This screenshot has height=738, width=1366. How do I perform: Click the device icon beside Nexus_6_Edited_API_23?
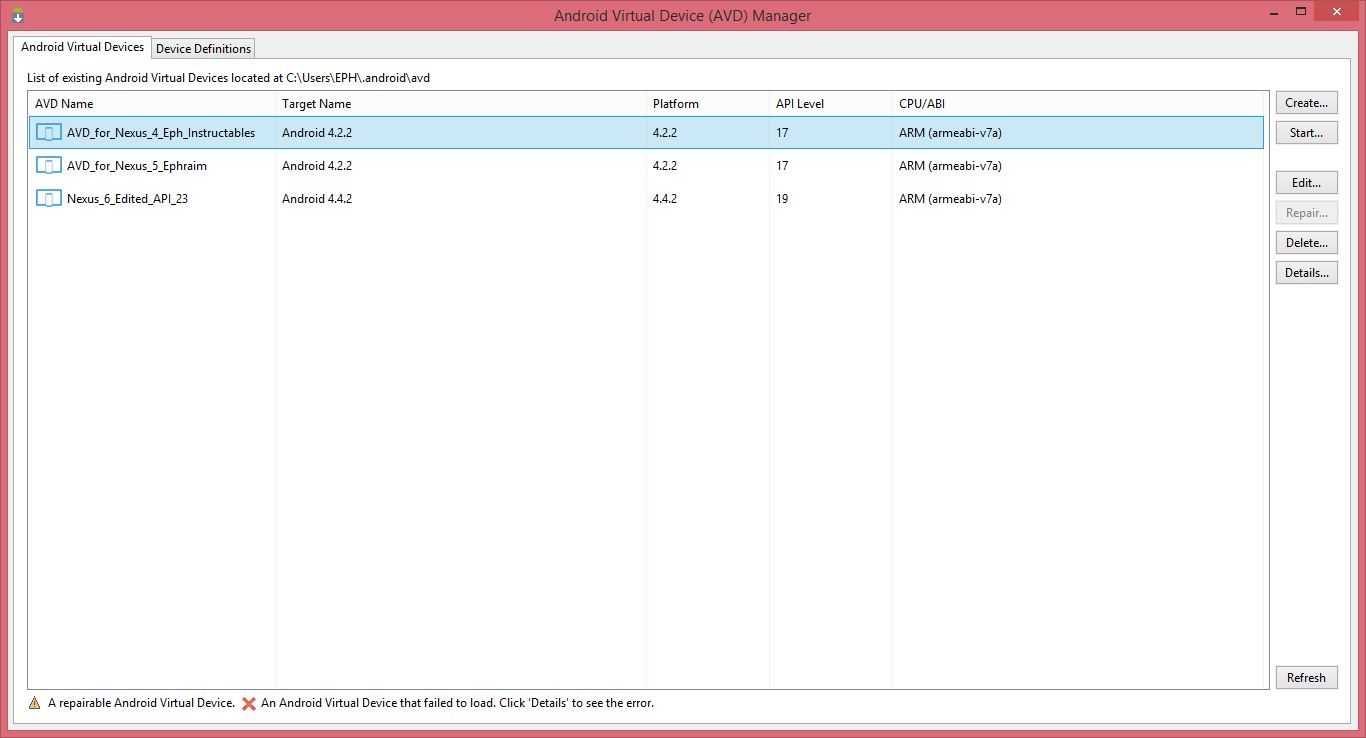pos(48,197)
